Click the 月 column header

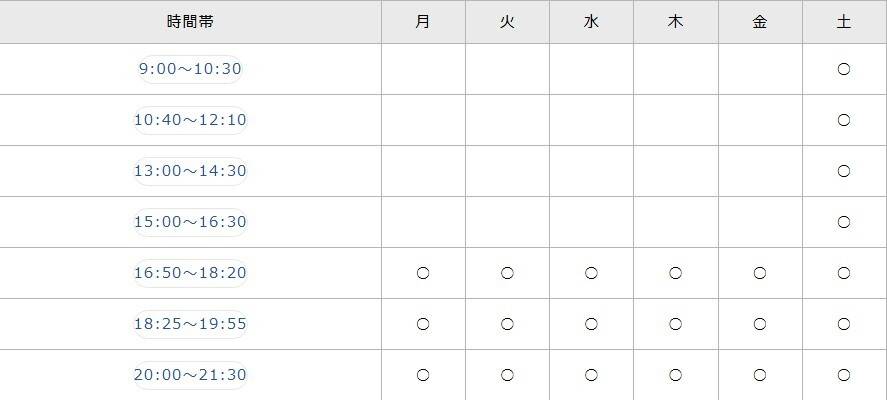click(x=423, y=21)
